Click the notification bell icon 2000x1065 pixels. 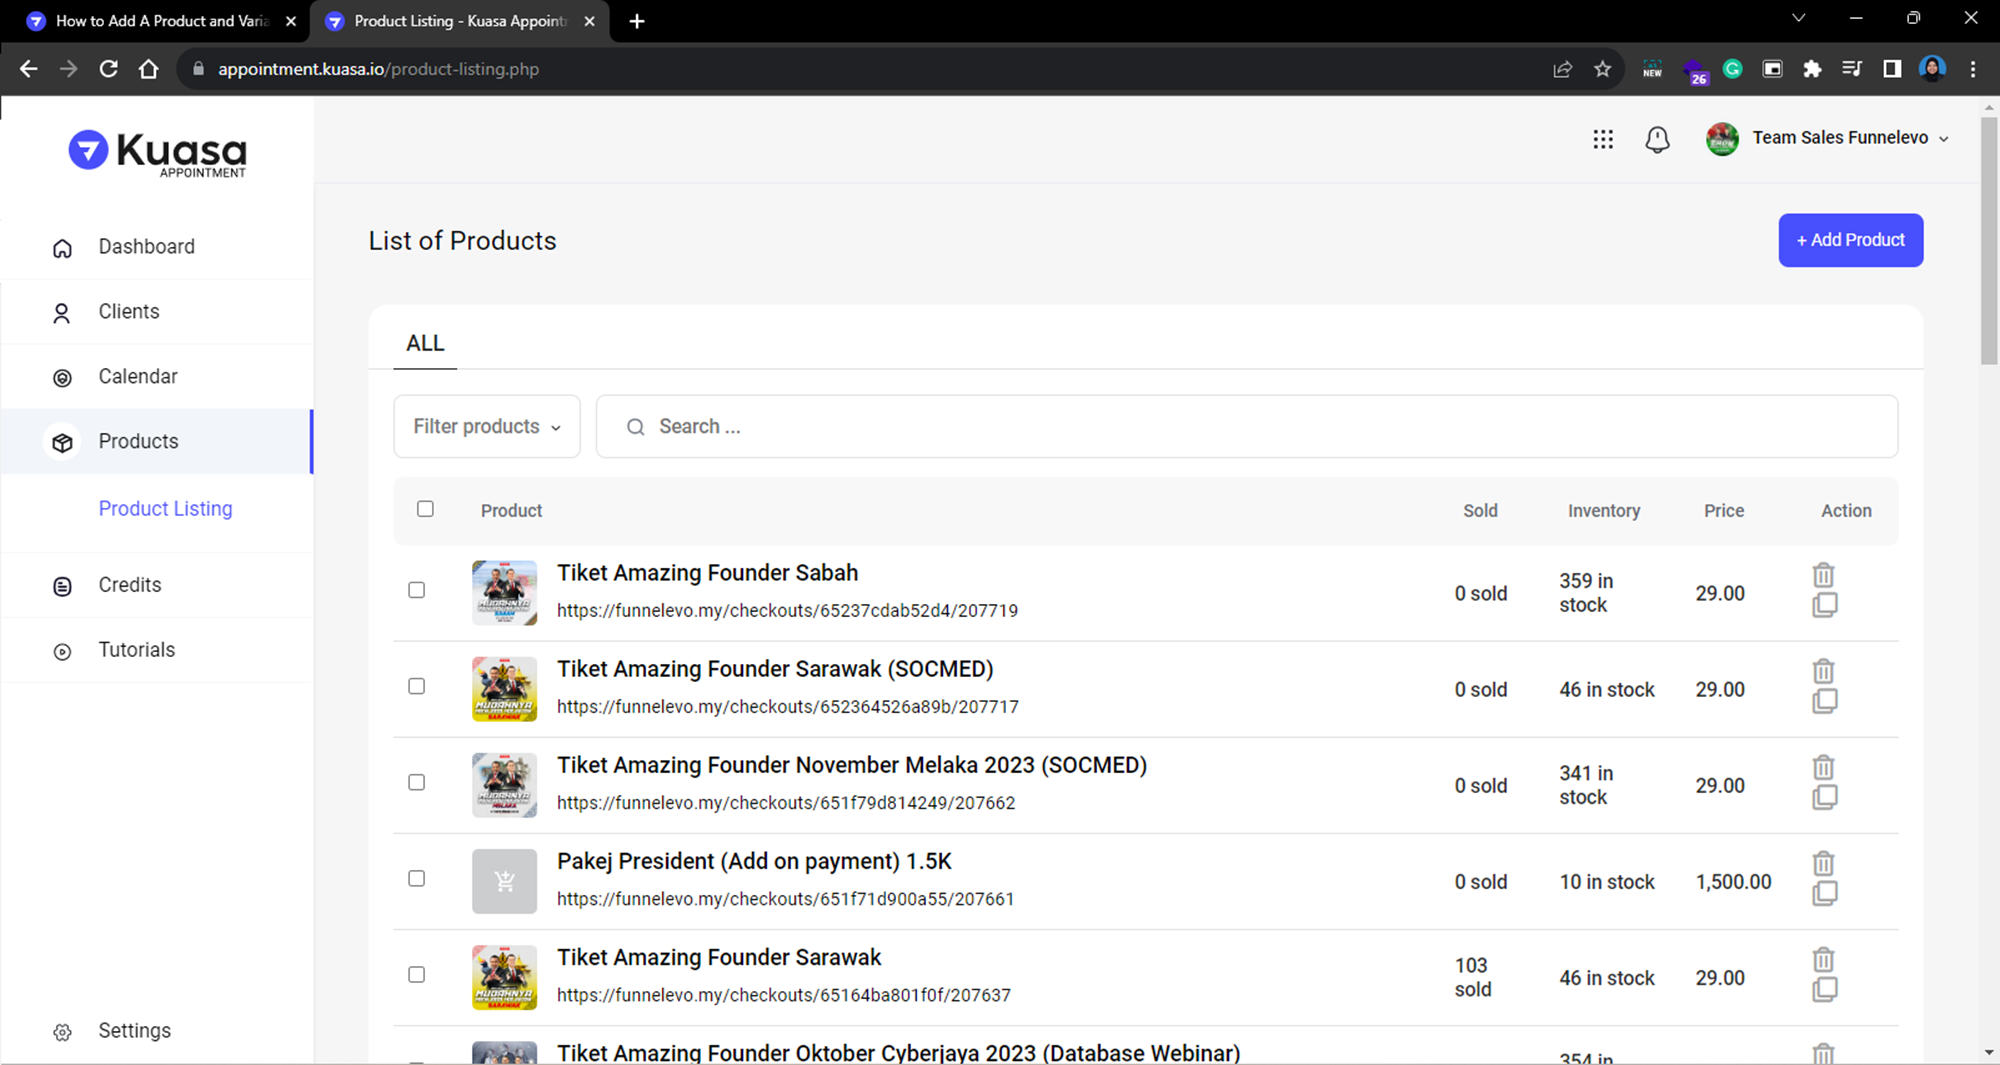(x=1657, y=139)
